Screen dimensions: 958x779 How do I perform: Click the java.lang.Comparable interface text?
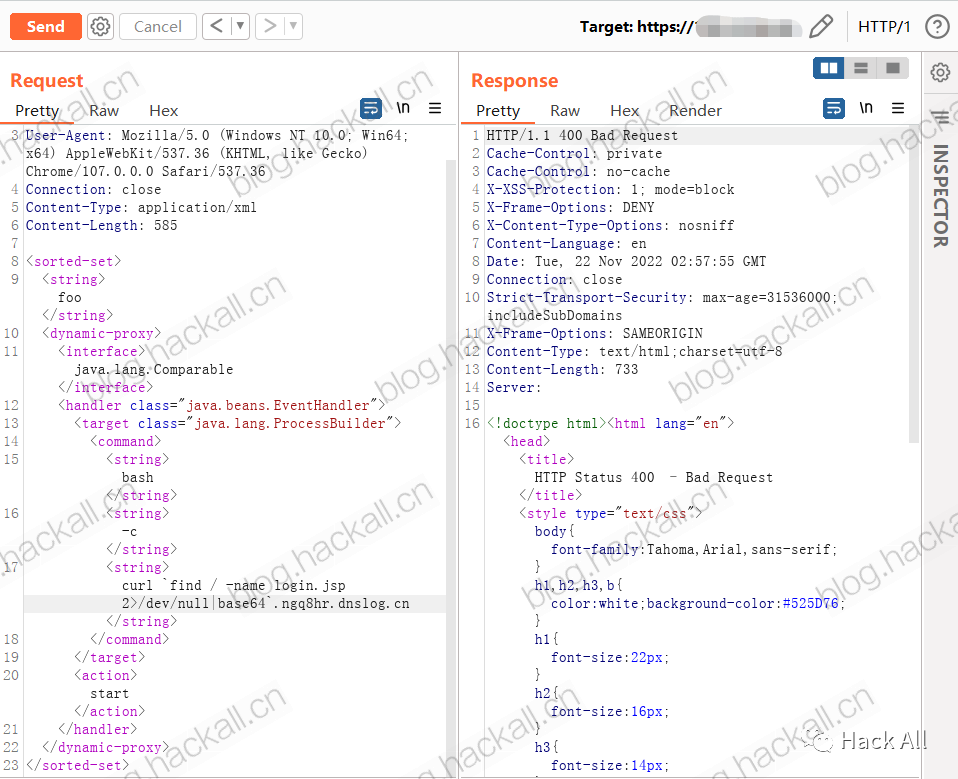(x=154, y=370)
